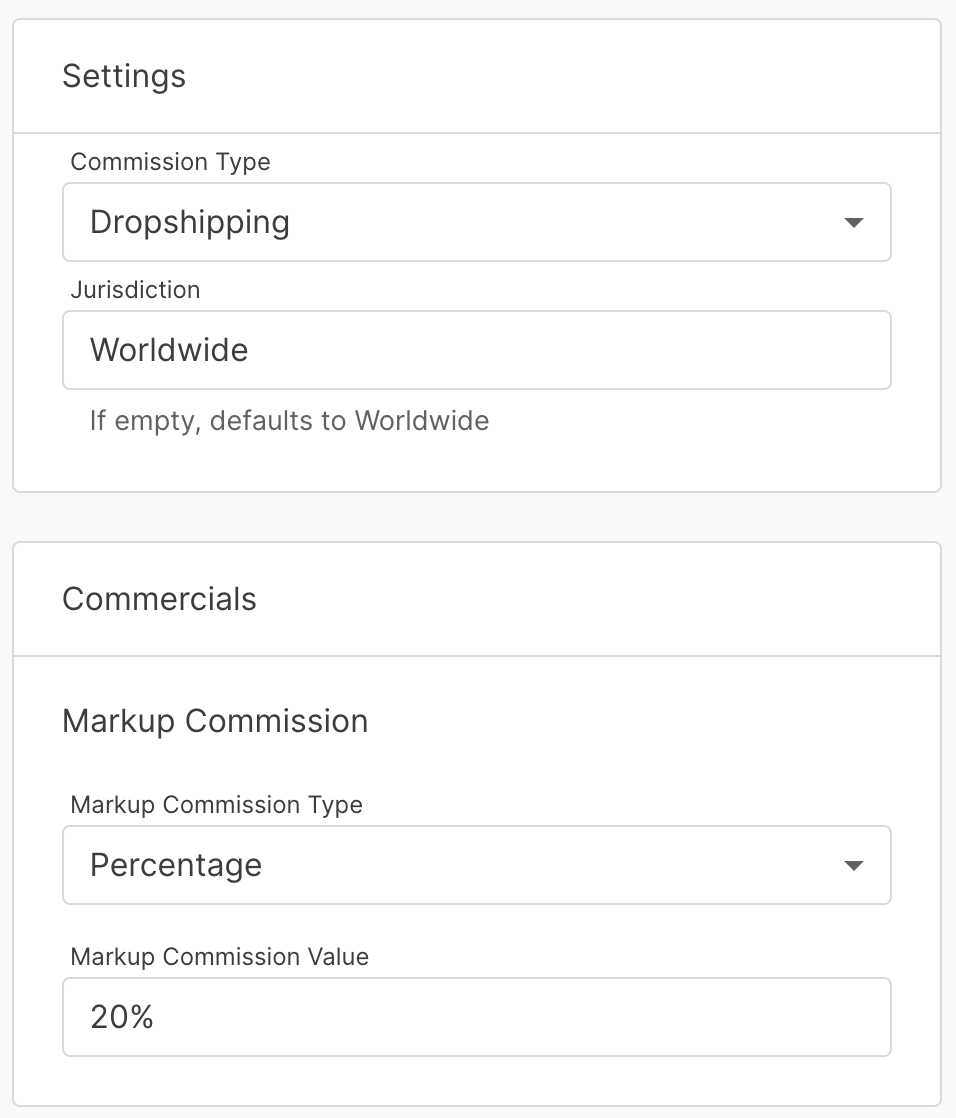Click the Markup Commission Value label
The height and width of the screenshot is (1118, 956).
pyautogui.click(x=219, y=957)
